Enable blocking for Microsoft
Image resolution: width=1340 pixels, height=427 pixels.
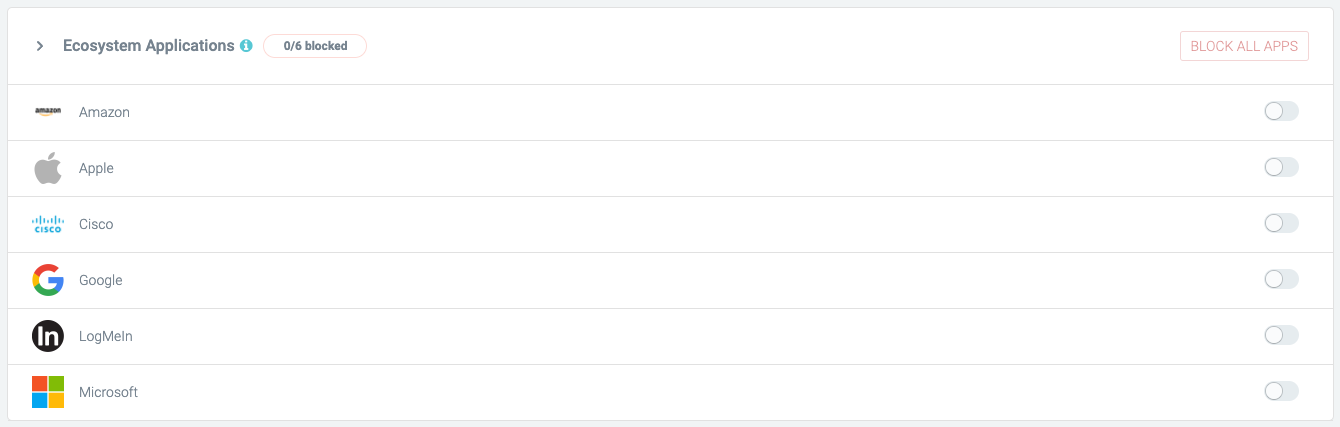point(1281,391)
